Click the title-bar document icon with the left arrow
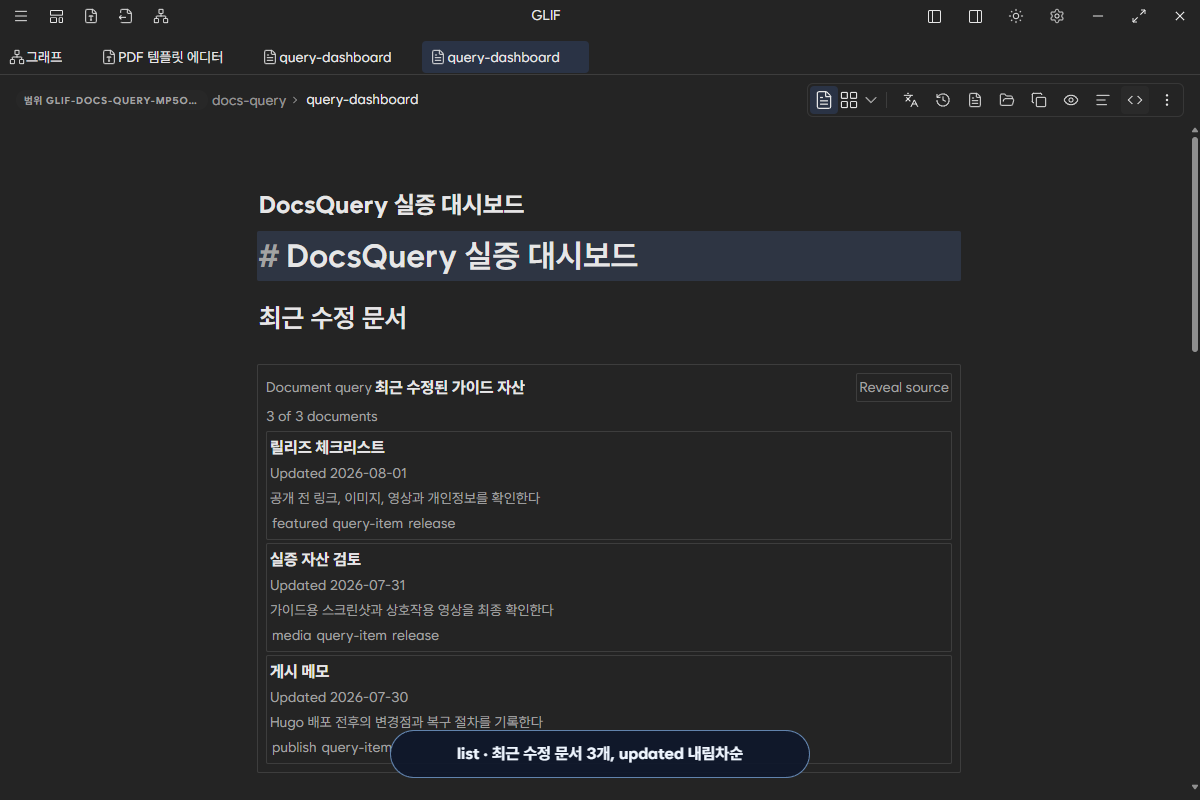This screenshot has width=1200, height=800. click(126, 16)
